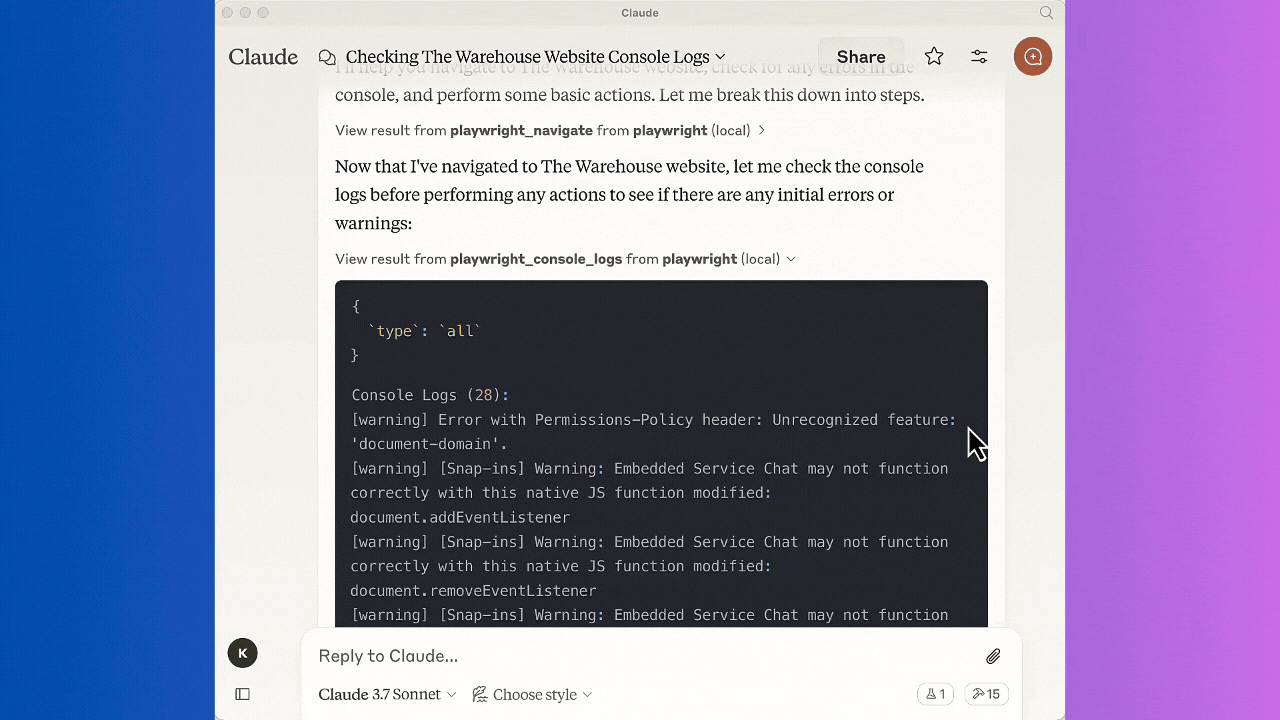Screen dimensions: 1280x720
Task: Click the pill icon showing 15
Action: pos(986,693)
